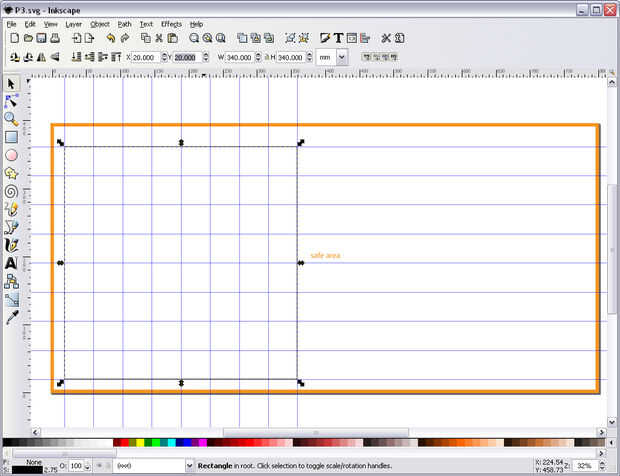The image size is (620, 476).
Task: Select the Pen Bezier tool
Action: 11,227
